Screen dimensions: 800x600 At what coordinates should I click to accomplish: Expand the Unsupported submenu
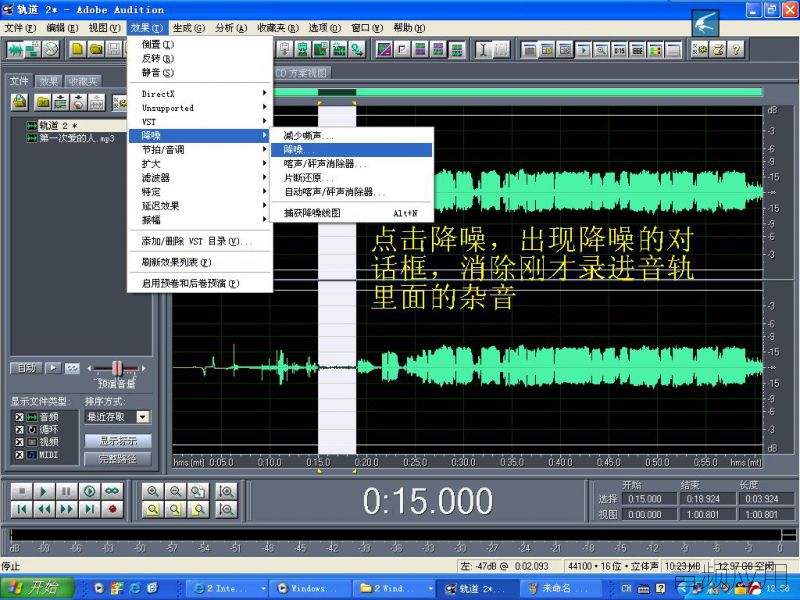point(199,108)
